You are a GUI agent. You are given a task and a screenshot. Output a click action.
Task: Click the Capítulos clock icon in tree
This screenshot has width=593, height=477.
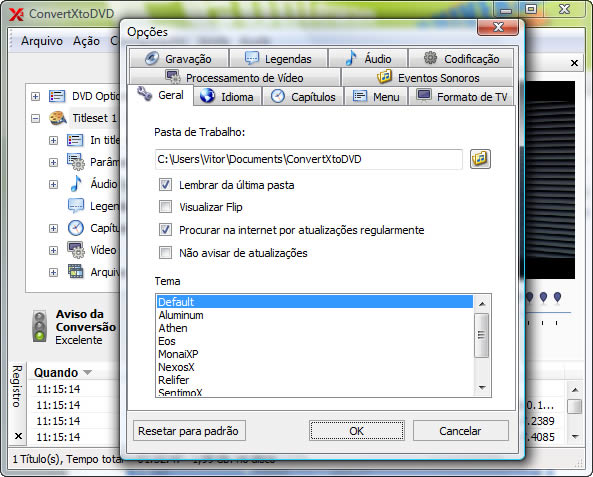click(x=76, y=228)
